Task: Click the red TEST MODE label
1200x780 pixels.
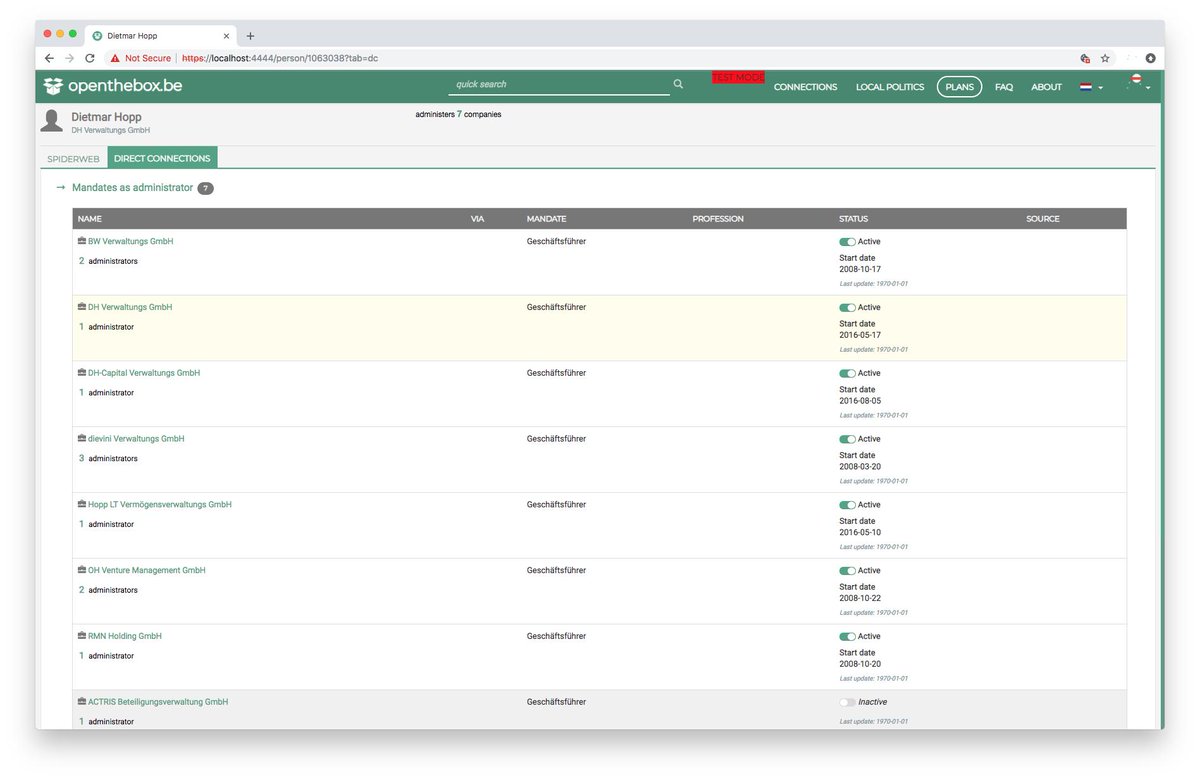Action: (738, 77)
